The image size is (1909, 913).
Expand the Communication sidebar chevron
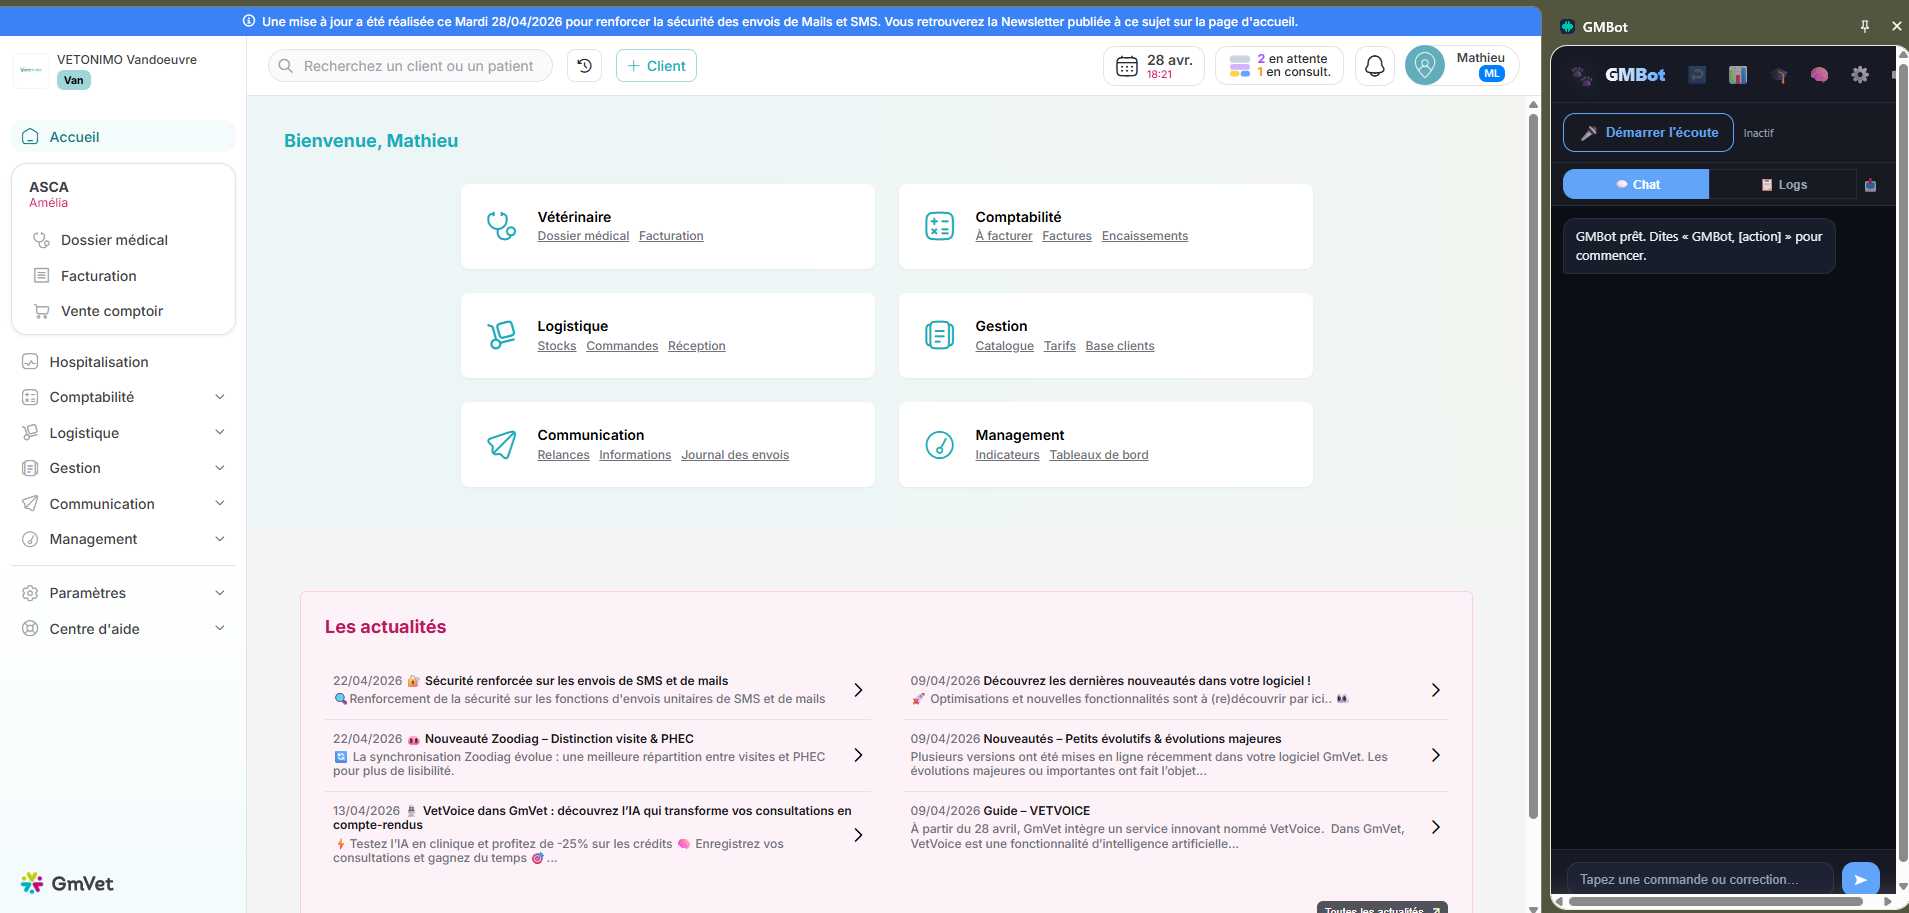coord(220,503)
